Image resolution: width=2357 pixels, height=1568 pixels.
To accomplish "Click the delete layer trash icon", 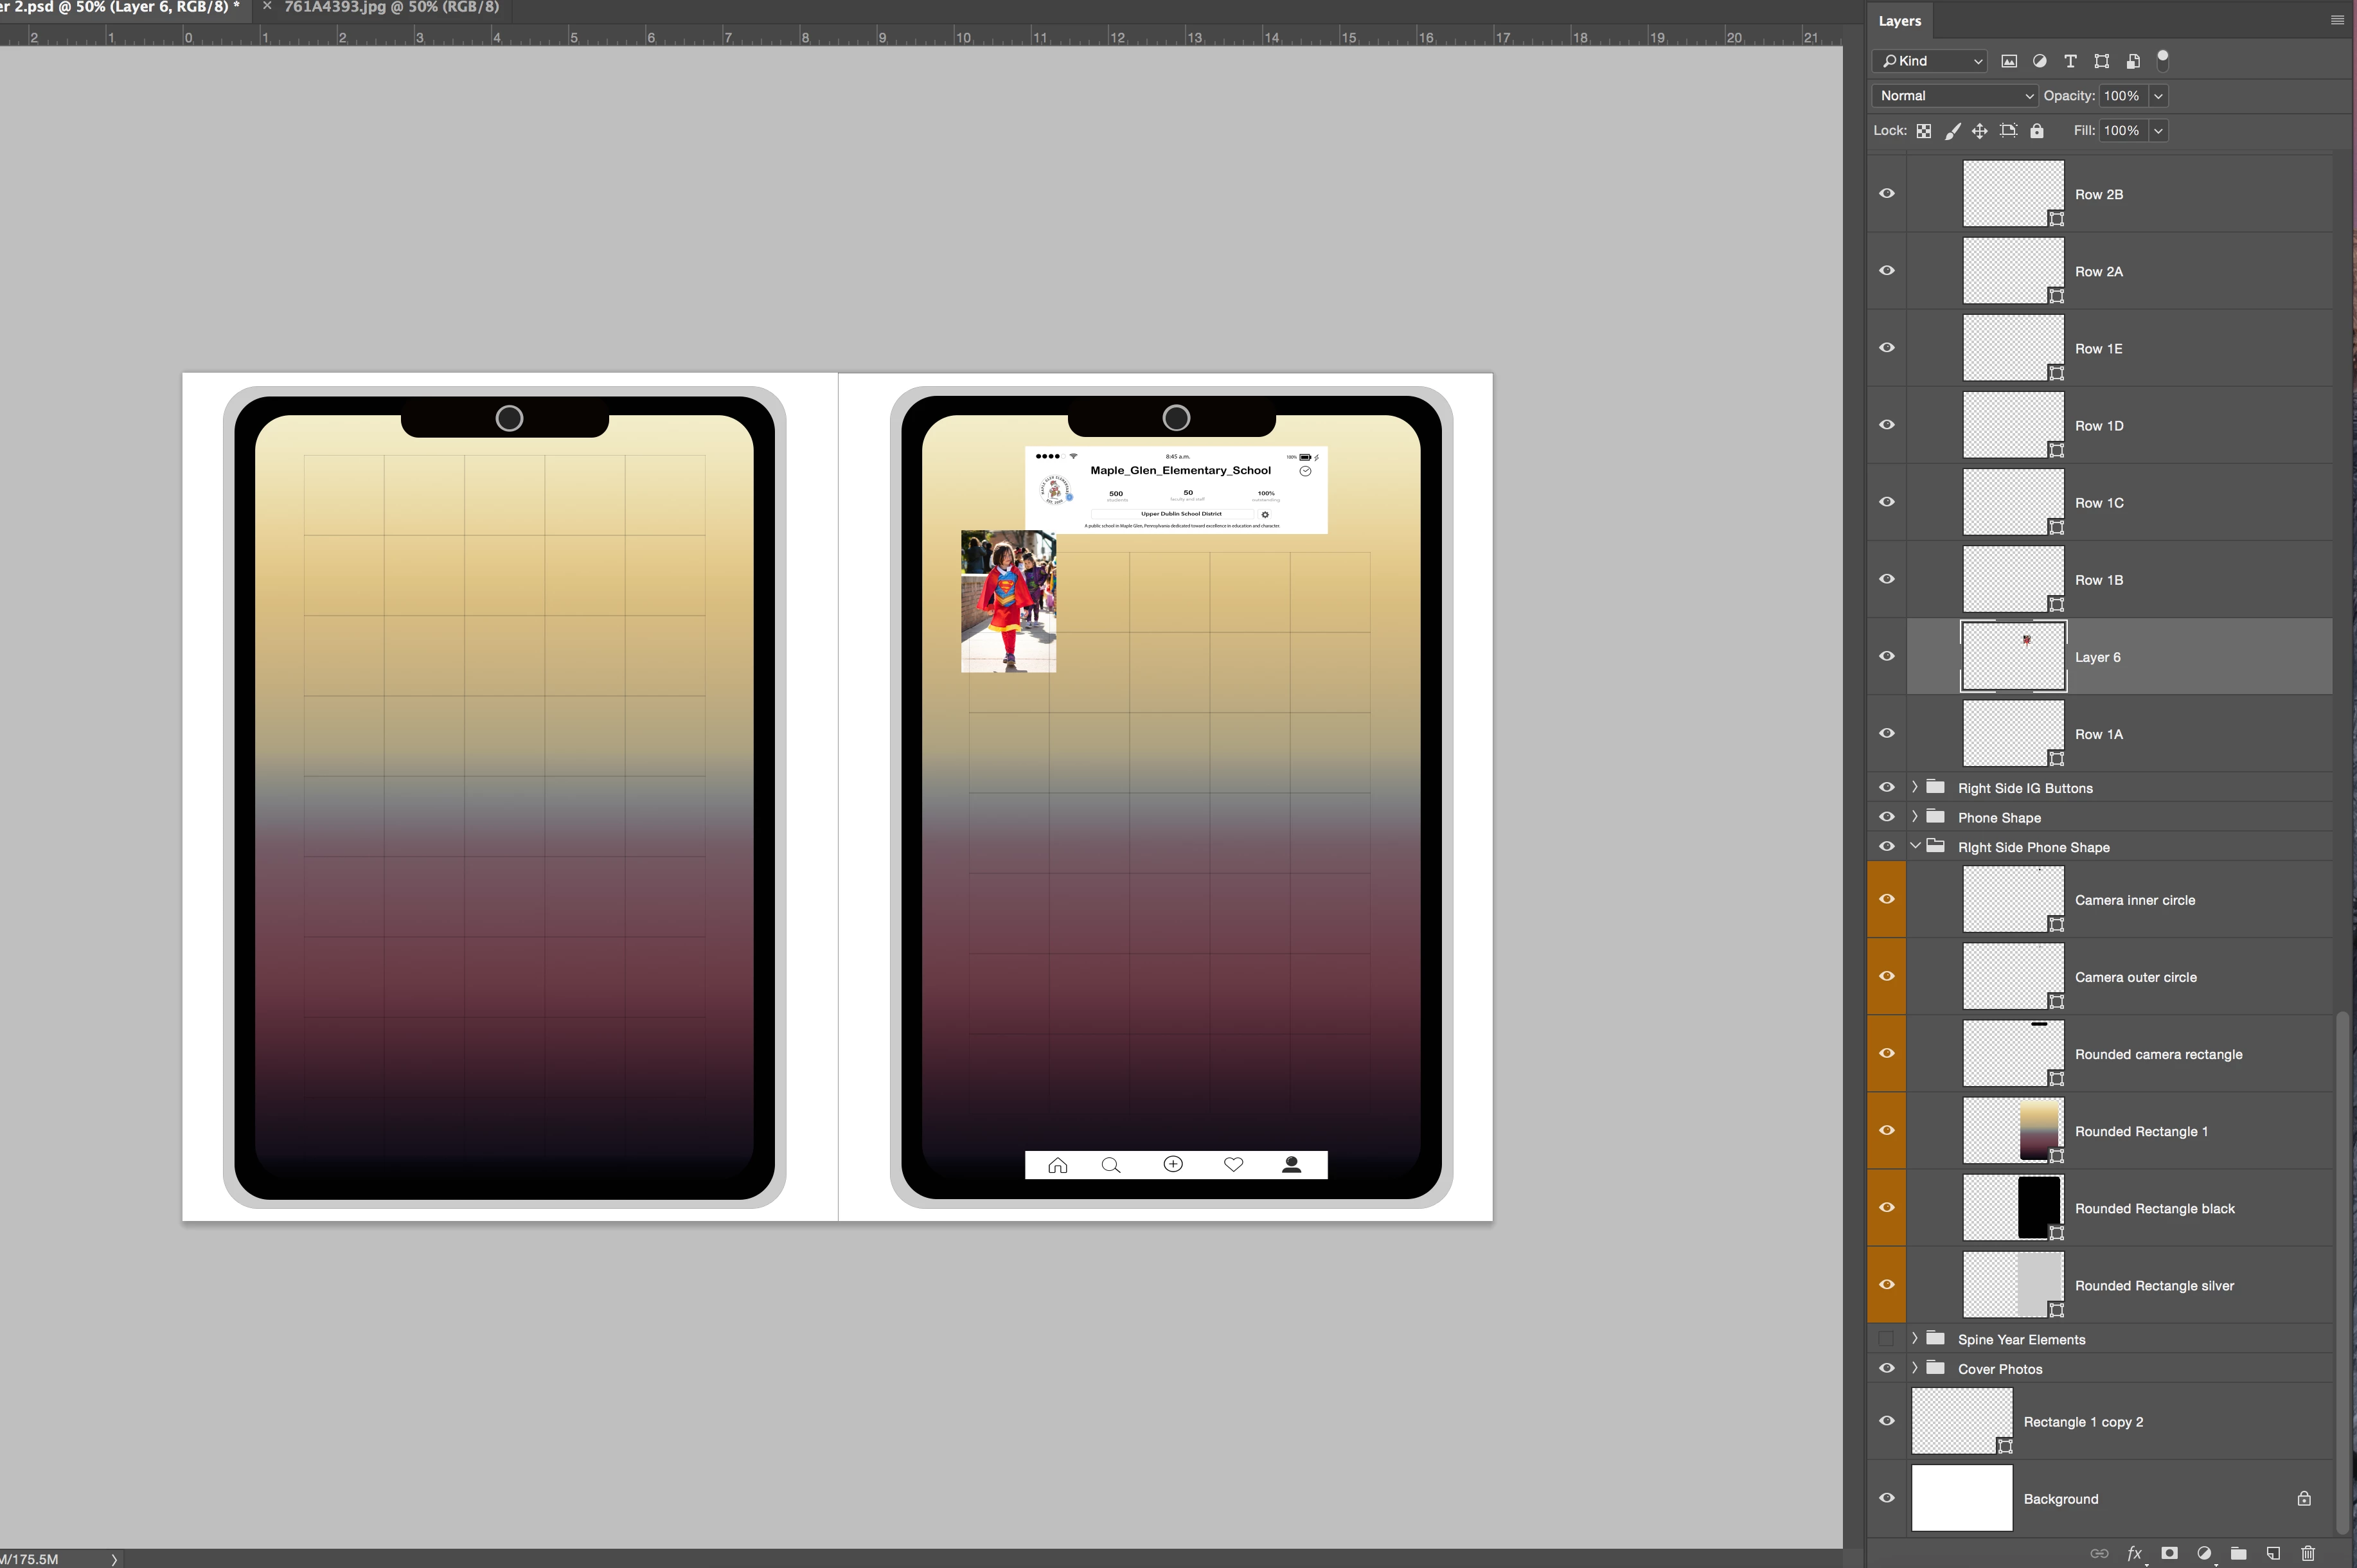I will [x=2307, y=1553].
